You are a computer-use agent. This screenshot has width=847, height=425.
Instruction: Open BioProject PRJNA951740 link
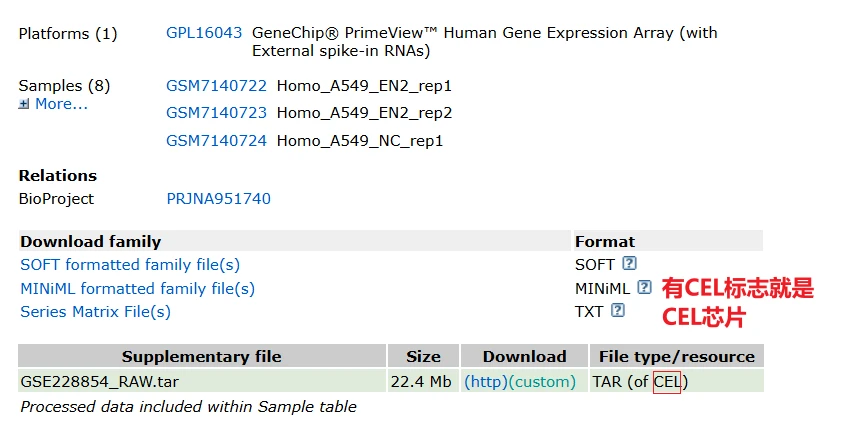(x=218, y=199)
